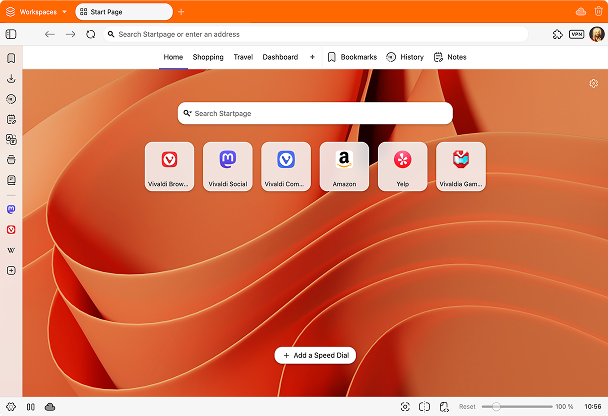The width and height of the screenshot is (608, 416).
Task: Toggle break mode pause button in status bar
Action: 31,407
